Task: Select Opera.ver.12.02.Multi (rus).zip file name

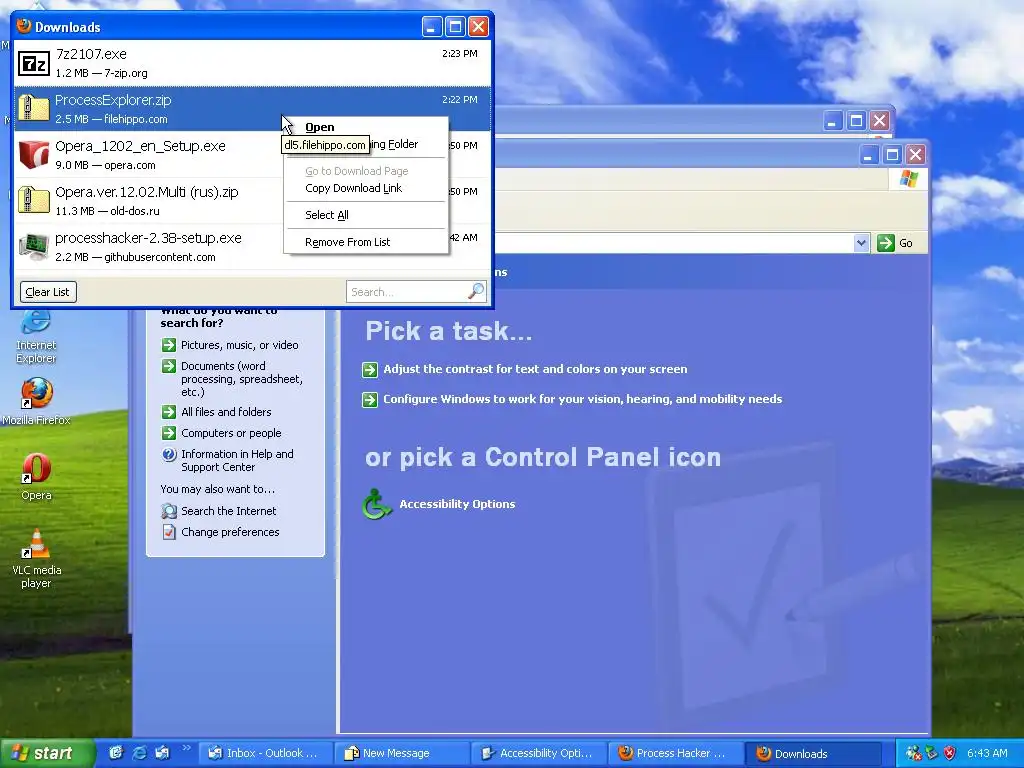Action: [147, 192]
